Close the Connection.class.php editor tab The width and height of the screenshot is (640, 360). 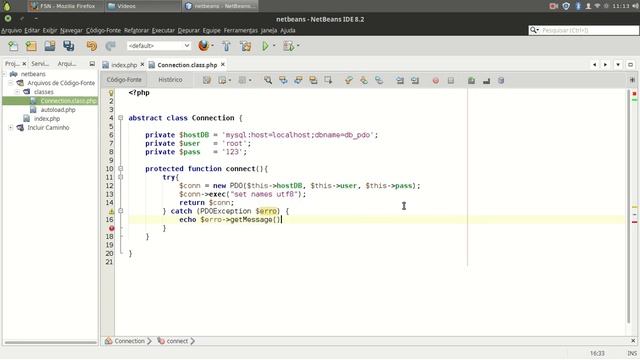[223, 64]
